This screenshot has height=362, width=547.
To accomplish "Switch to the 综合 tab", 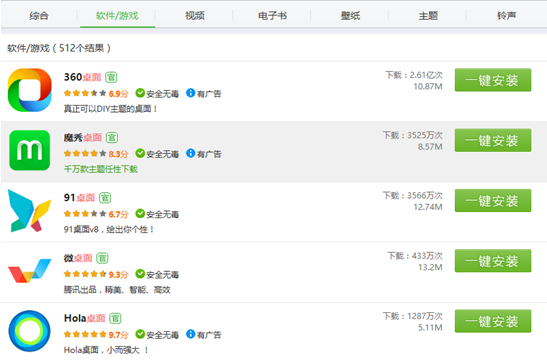I will pyautogui.click(x=39, y=16).
